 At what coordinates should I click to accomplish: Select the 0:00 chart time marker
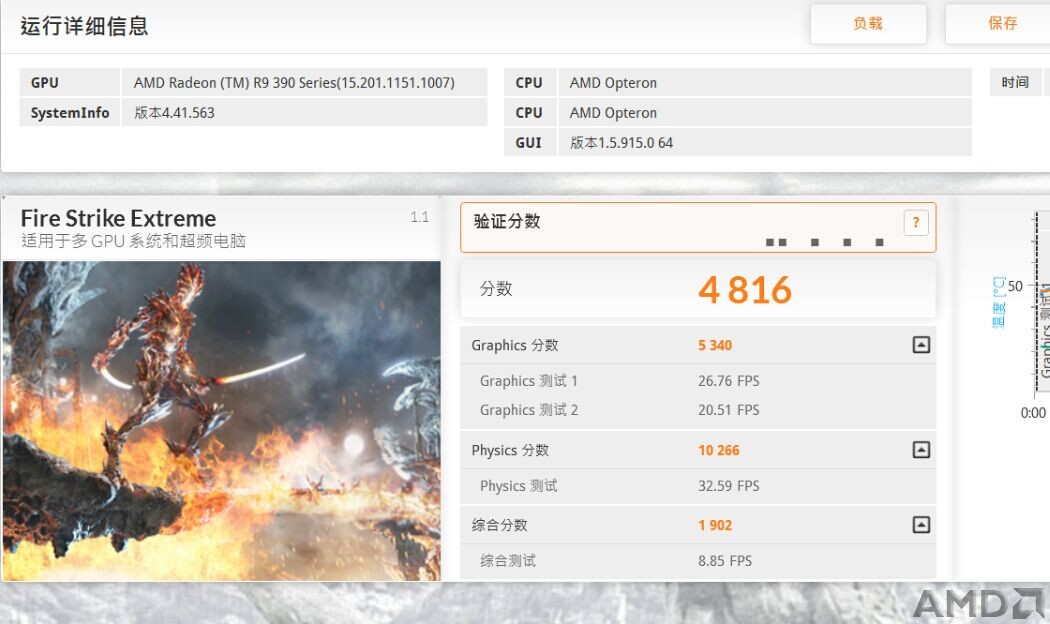pyautogui.click(x=1033, y=413)
